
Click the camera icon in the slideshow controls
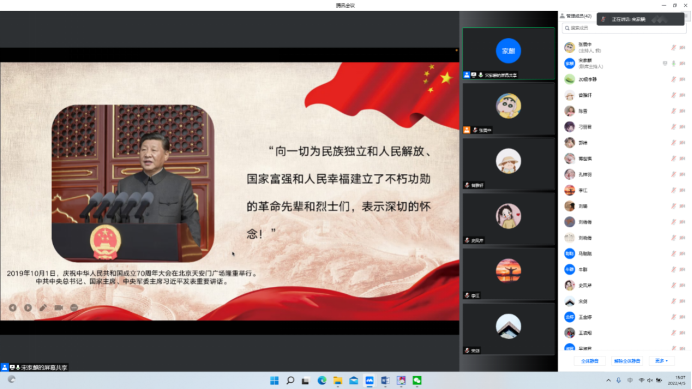pyautogui.click(x=59, y=308)
